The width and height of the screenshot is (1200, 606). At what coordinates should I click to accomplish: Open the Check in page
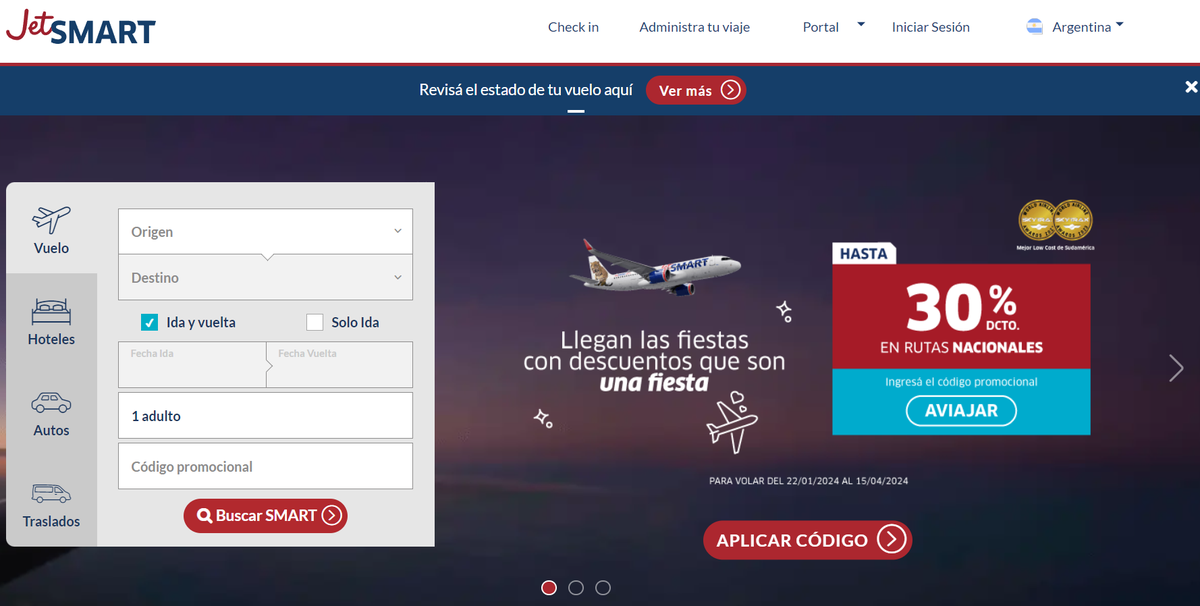pyautogui.click(x=573, y=27)
